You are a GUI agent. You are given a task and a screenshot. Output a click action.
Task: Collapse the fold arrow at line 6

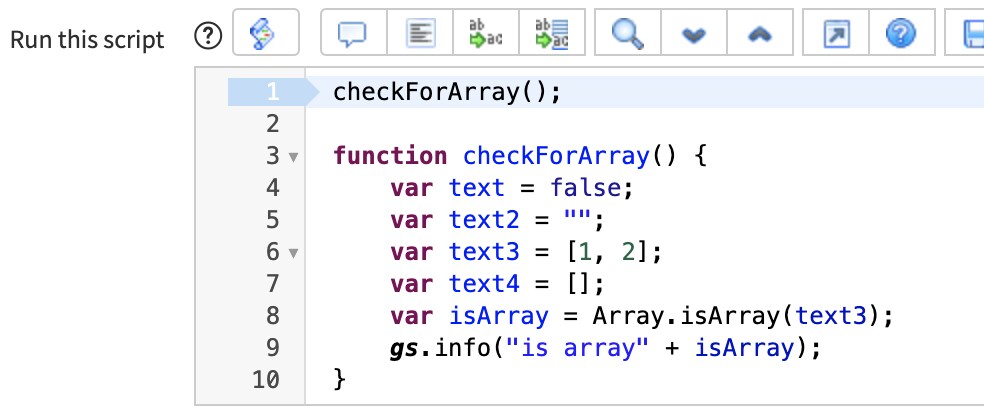click(293, 253)
